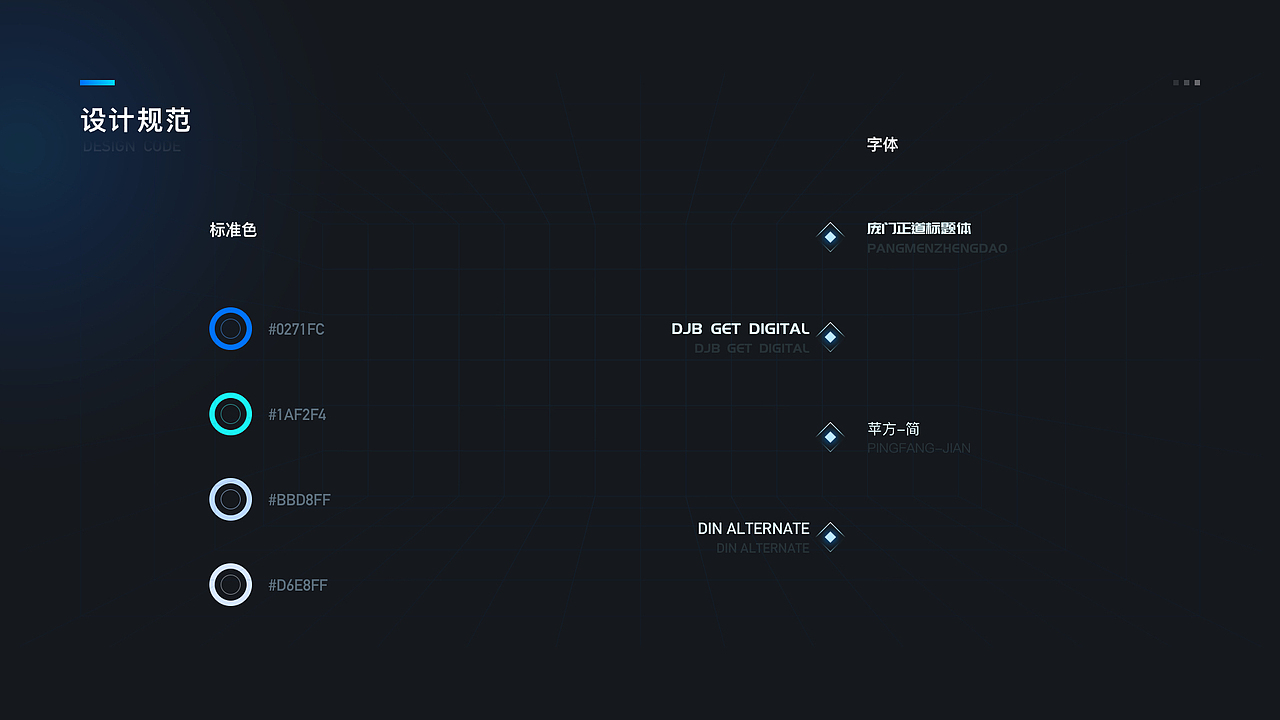Click the blue accent bar above 设计规范
The image size is (1280, 720).
[x=97, y=83]
